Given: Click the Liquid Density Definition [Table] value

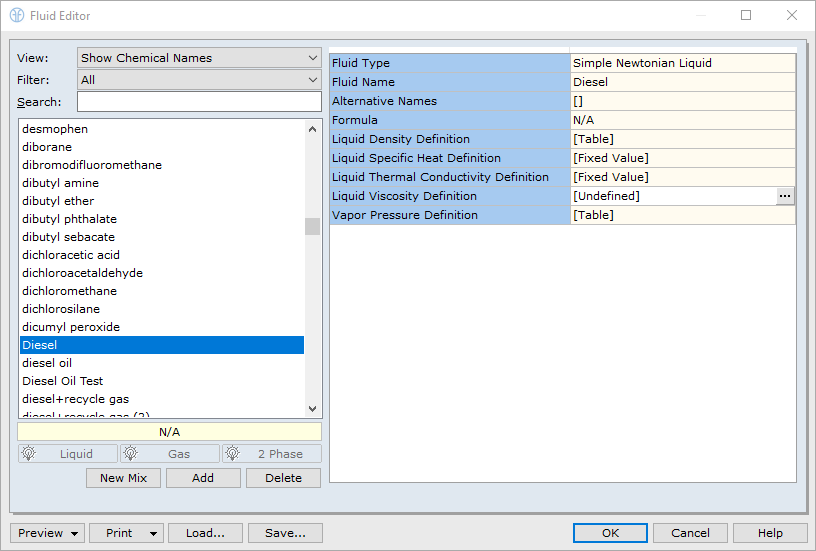Looking at the screenshot, I should tap(683, 139).
